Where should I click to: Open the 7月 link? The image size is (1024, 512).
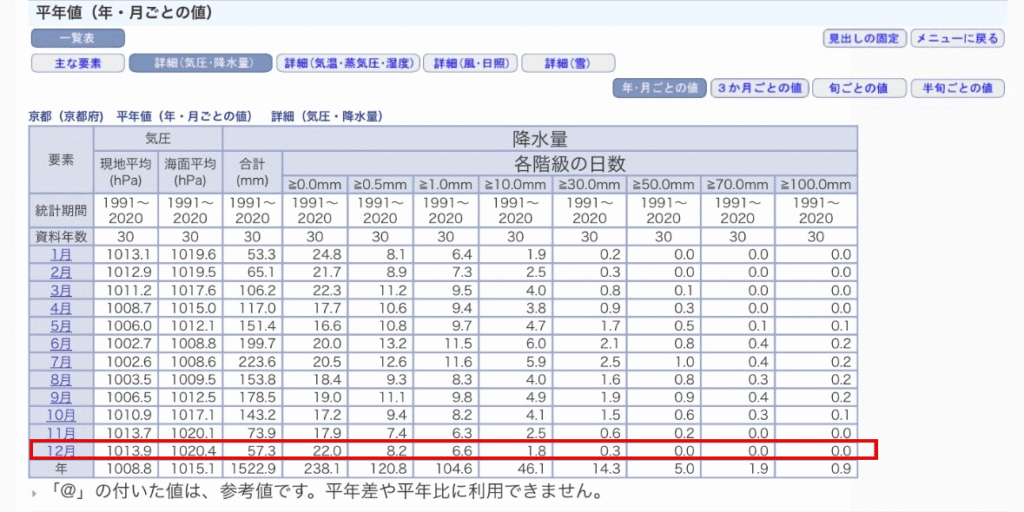point(61,361)
